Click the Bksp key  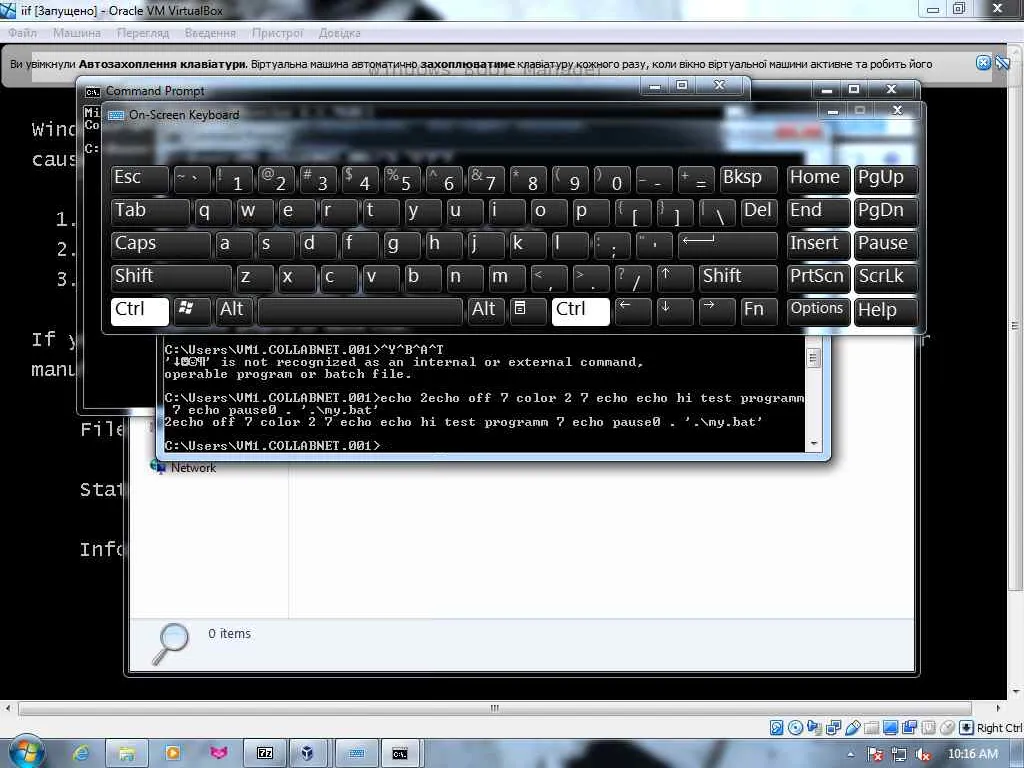tap(748, 178)
